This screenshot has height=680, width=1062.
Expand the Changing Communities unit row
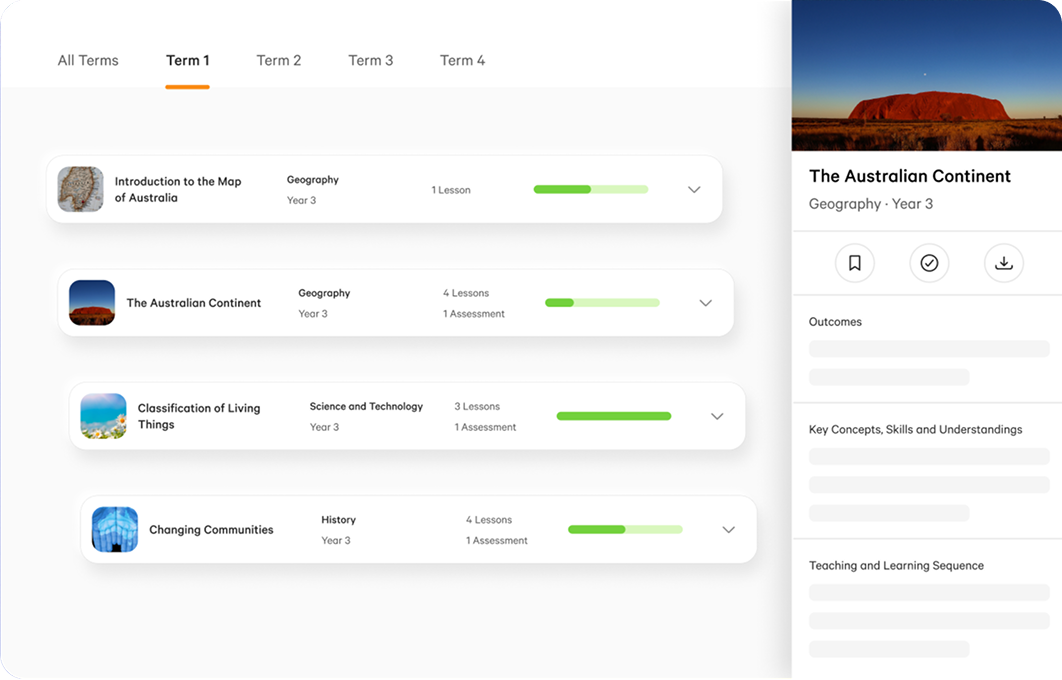(x=728, y=529)
